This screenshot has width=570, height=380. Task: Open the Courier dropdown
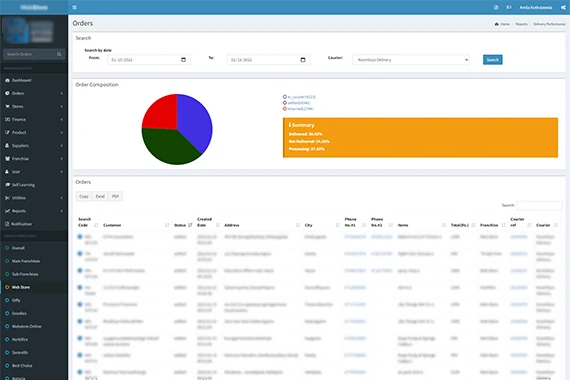(x=411, y=60)
